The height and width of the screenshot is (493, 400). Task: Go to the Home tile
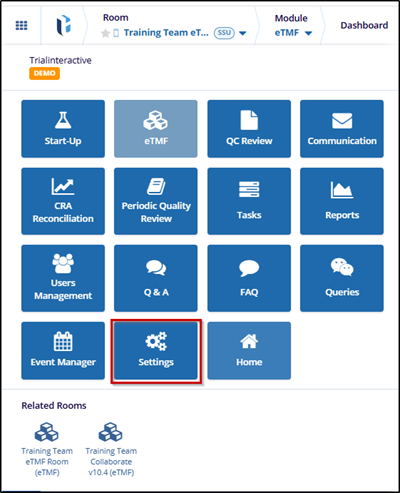pyautogui.click(x=249, y=350)
